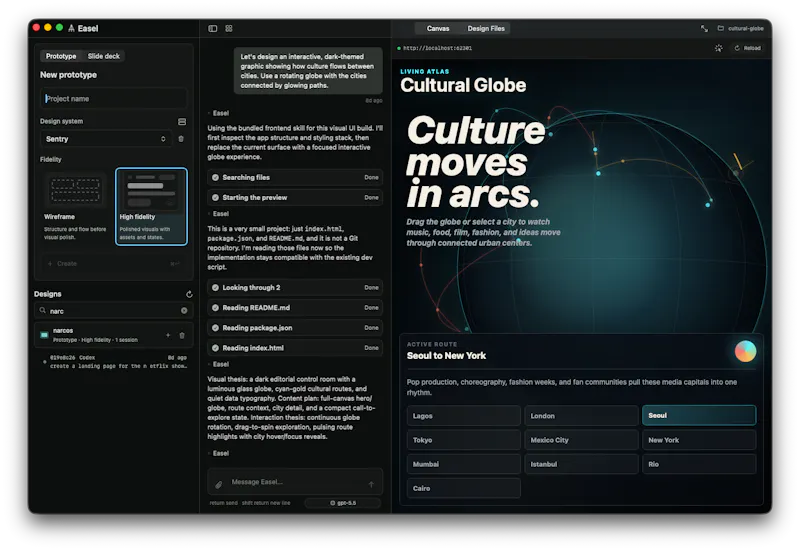
Task: Refresh the Designs list
Action: pos(189,294)
